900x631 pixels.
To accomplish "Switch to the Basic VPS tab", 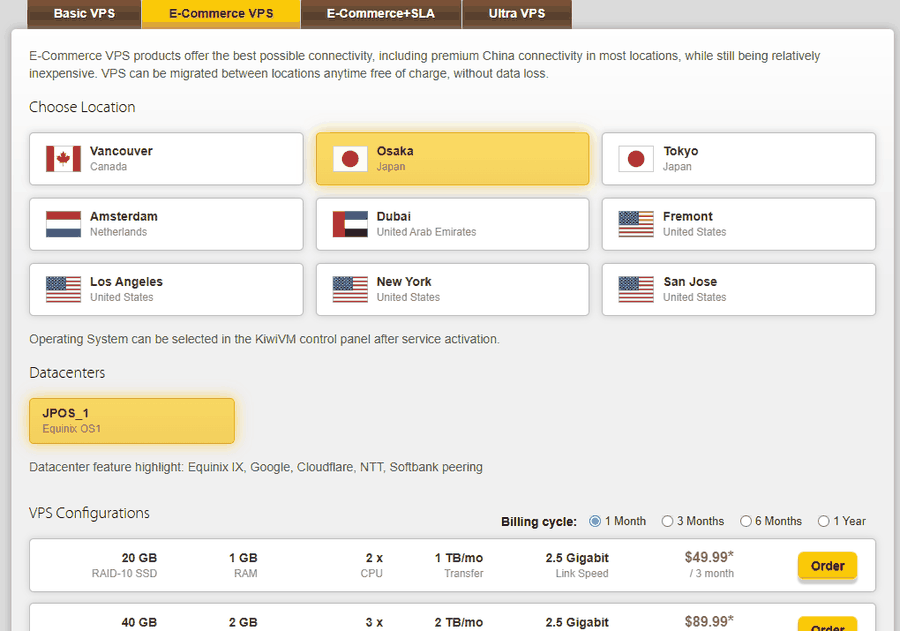I will (x=84, y=13).
